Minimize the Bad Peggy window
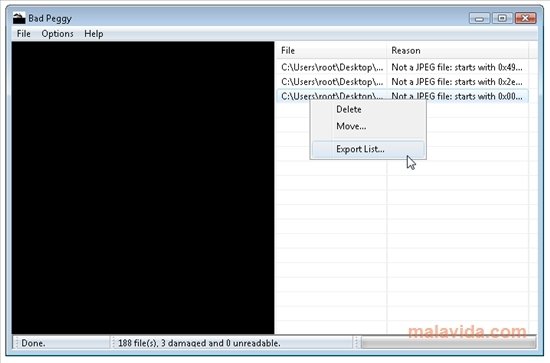Image resolution: width=550 pixels, height=363 pixels. click(479, 18)
